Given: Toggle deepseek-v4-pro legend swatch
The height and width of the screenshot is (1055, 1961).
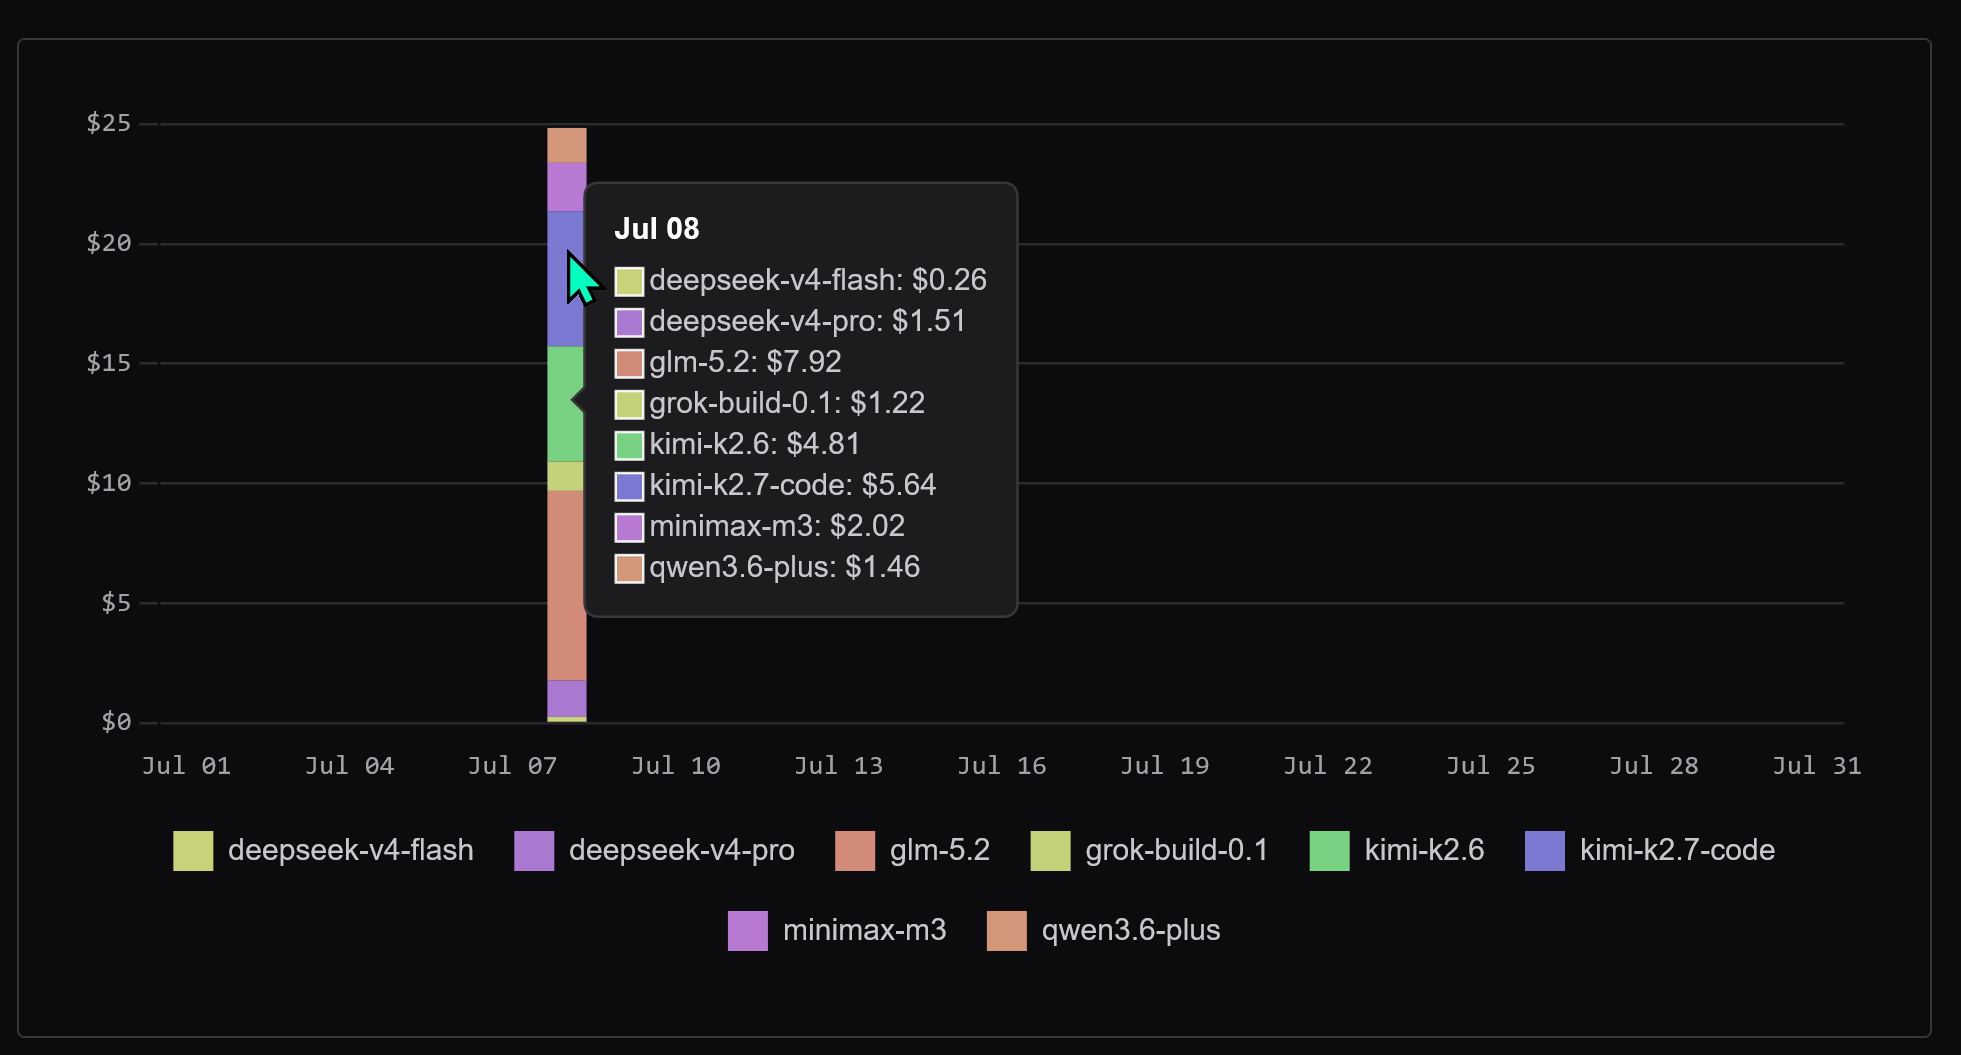Looking at the screenshot, I should 534,851.
